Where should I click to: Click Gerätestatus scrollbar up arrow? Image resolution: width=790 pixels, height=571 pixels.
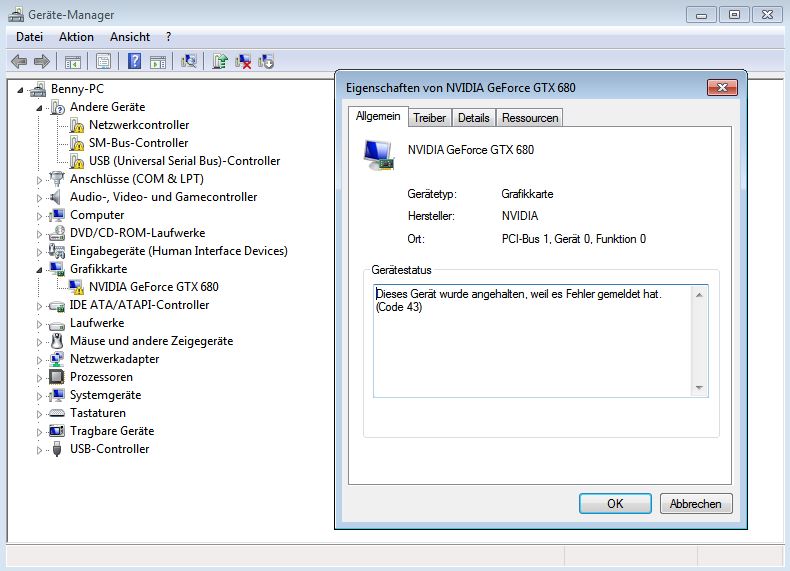click(x=699, y=295)
